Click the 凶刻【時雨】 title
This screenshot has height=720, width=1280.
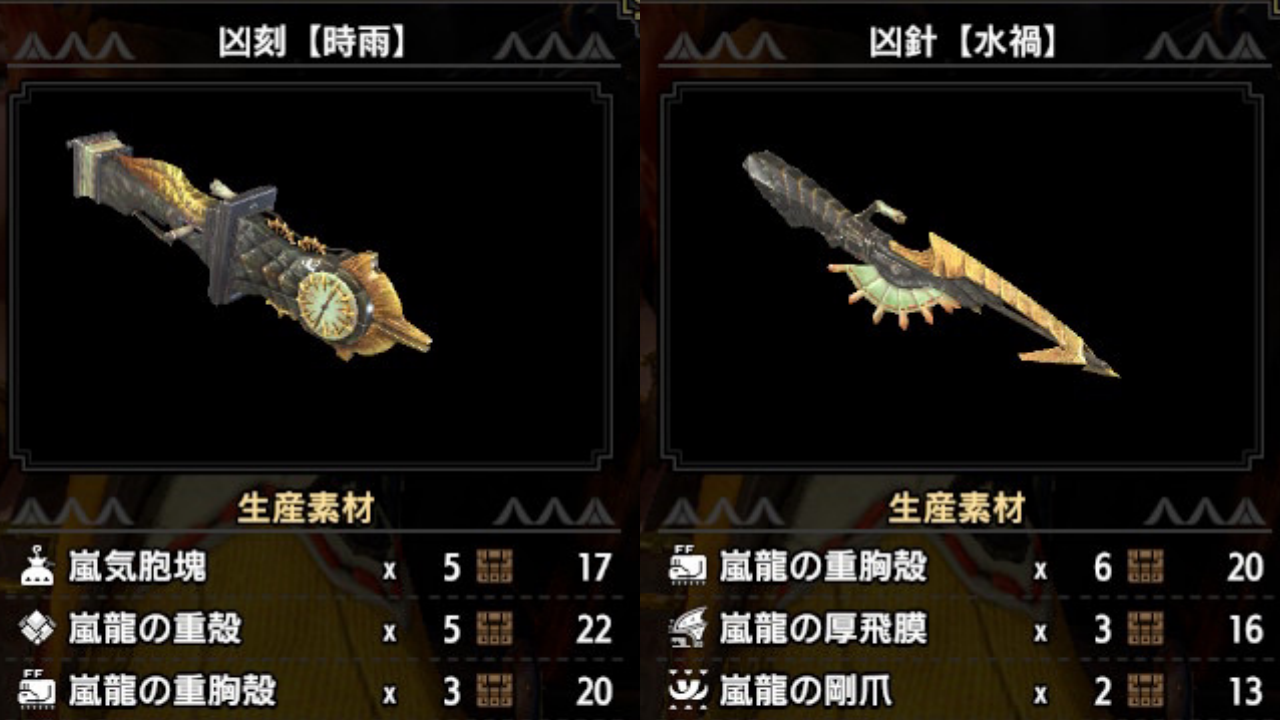click(x=313, y=43)
